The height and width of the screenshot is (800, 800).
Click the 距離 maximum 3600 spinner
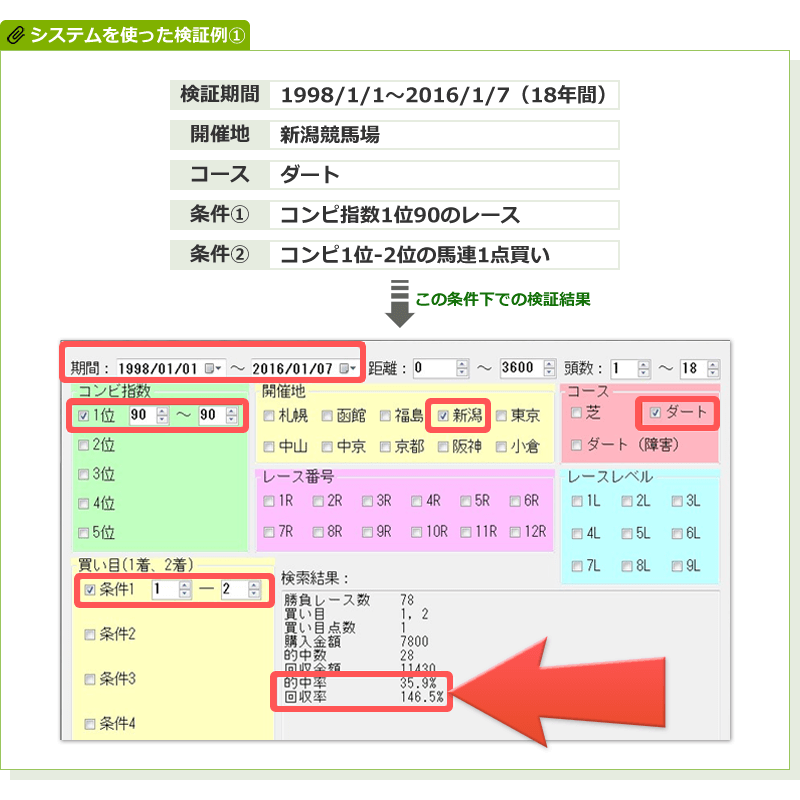546,368
